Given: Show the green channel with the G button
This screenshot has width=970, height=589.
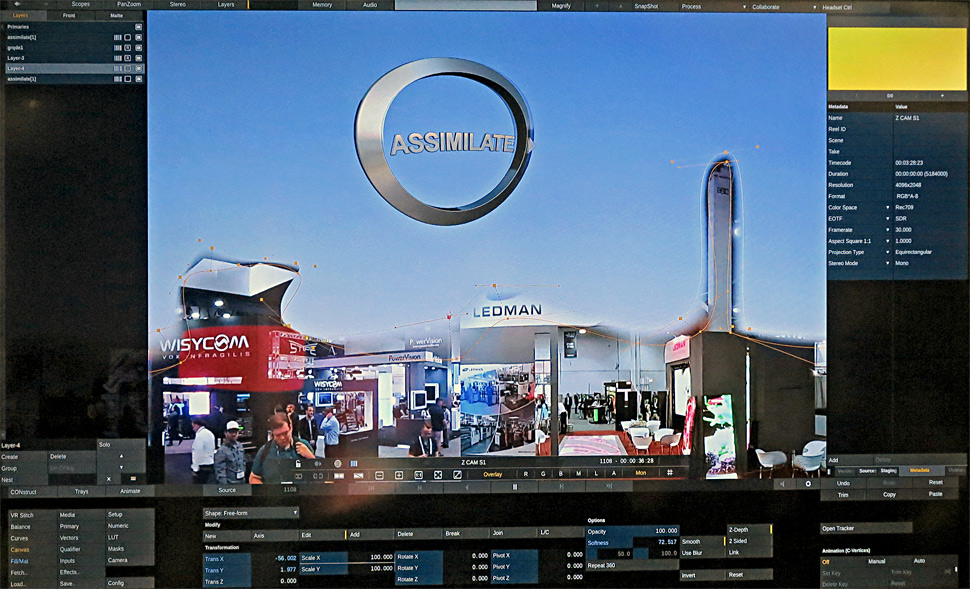Looking at the screenshot, I should click(x=543, y=474).
